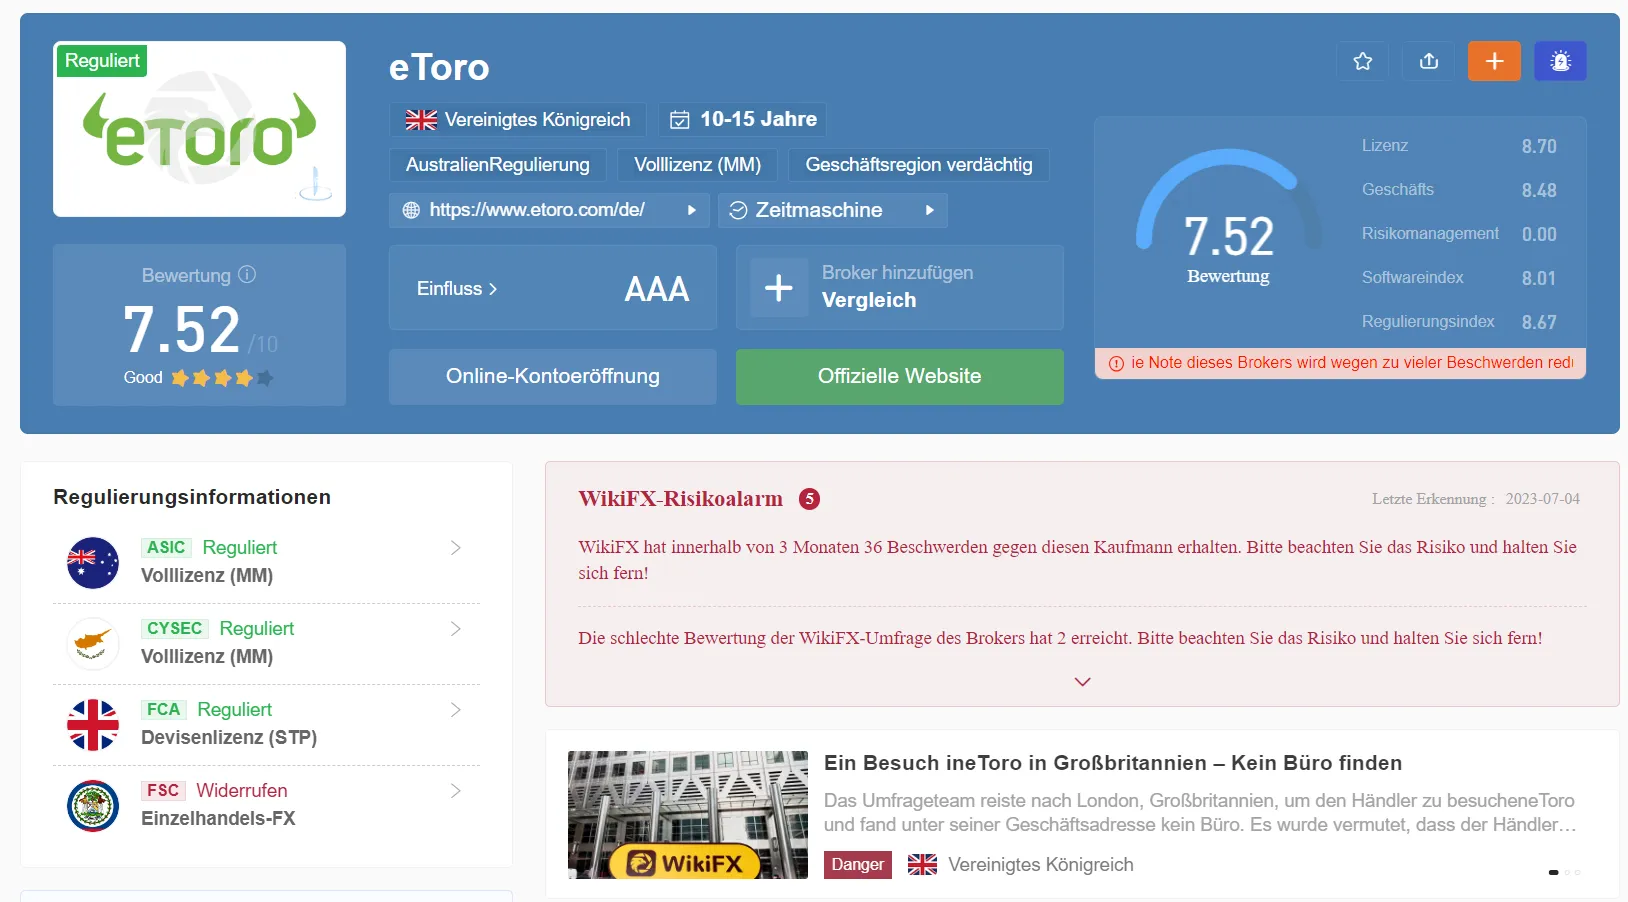This screenshot has height=902, width=1628.
Task: Click the Online-Kontoeröffnung button
Action: [x=553, y=377]
